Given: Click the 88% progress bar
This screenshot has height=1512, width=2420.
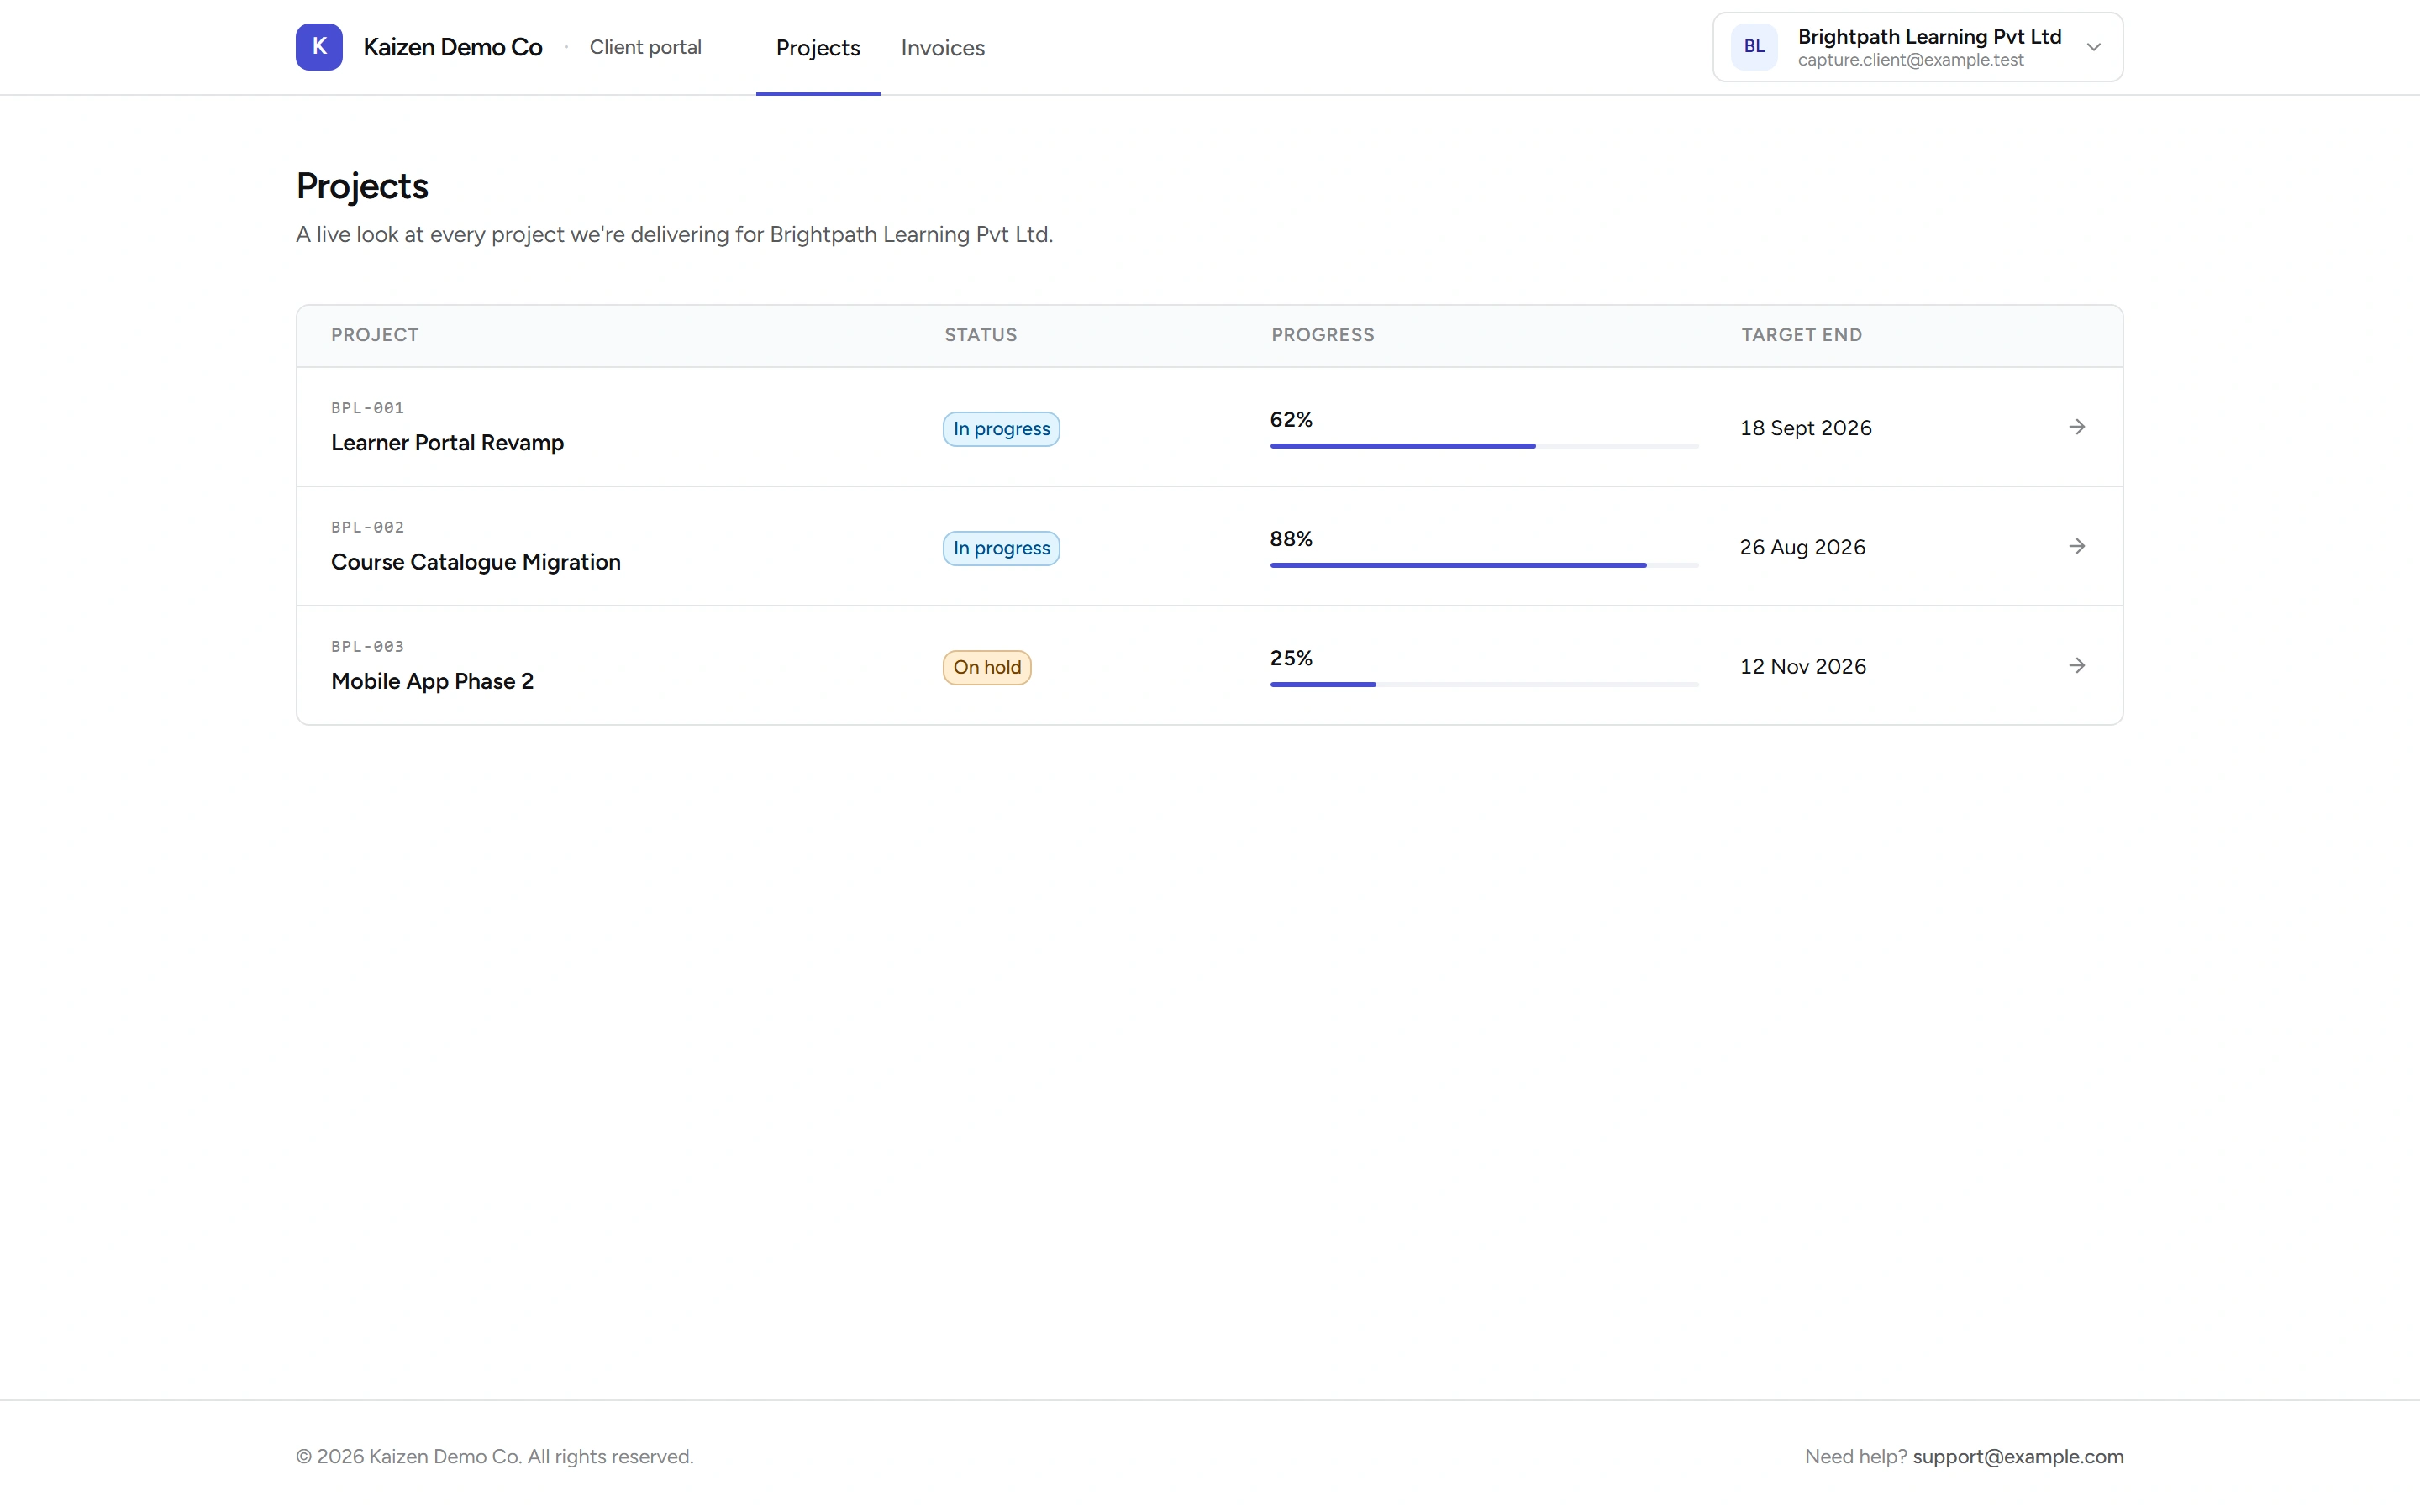Looking at the screenshot, I should pyautogui.click(x=1484, y=565).
